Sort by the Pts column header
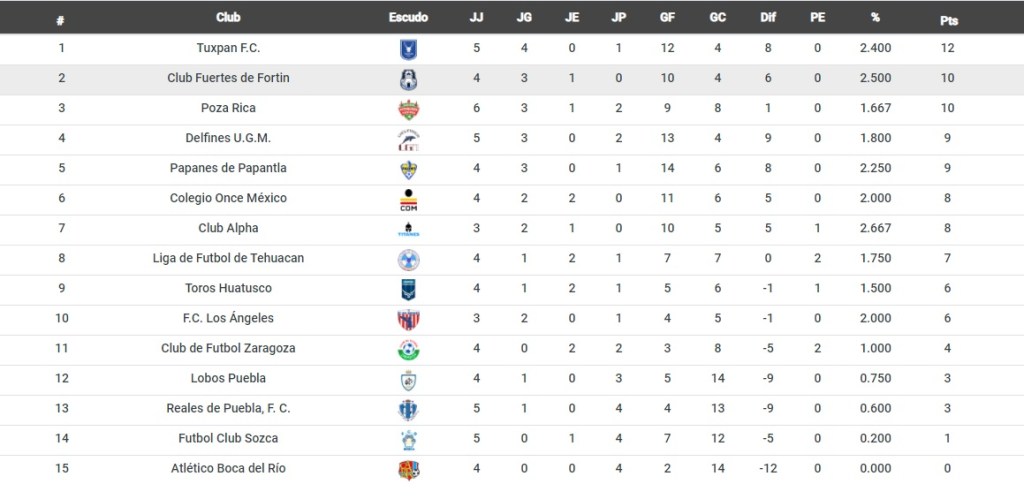The height and width of the screenshot is (499, 1024). (x=948, y=18)
